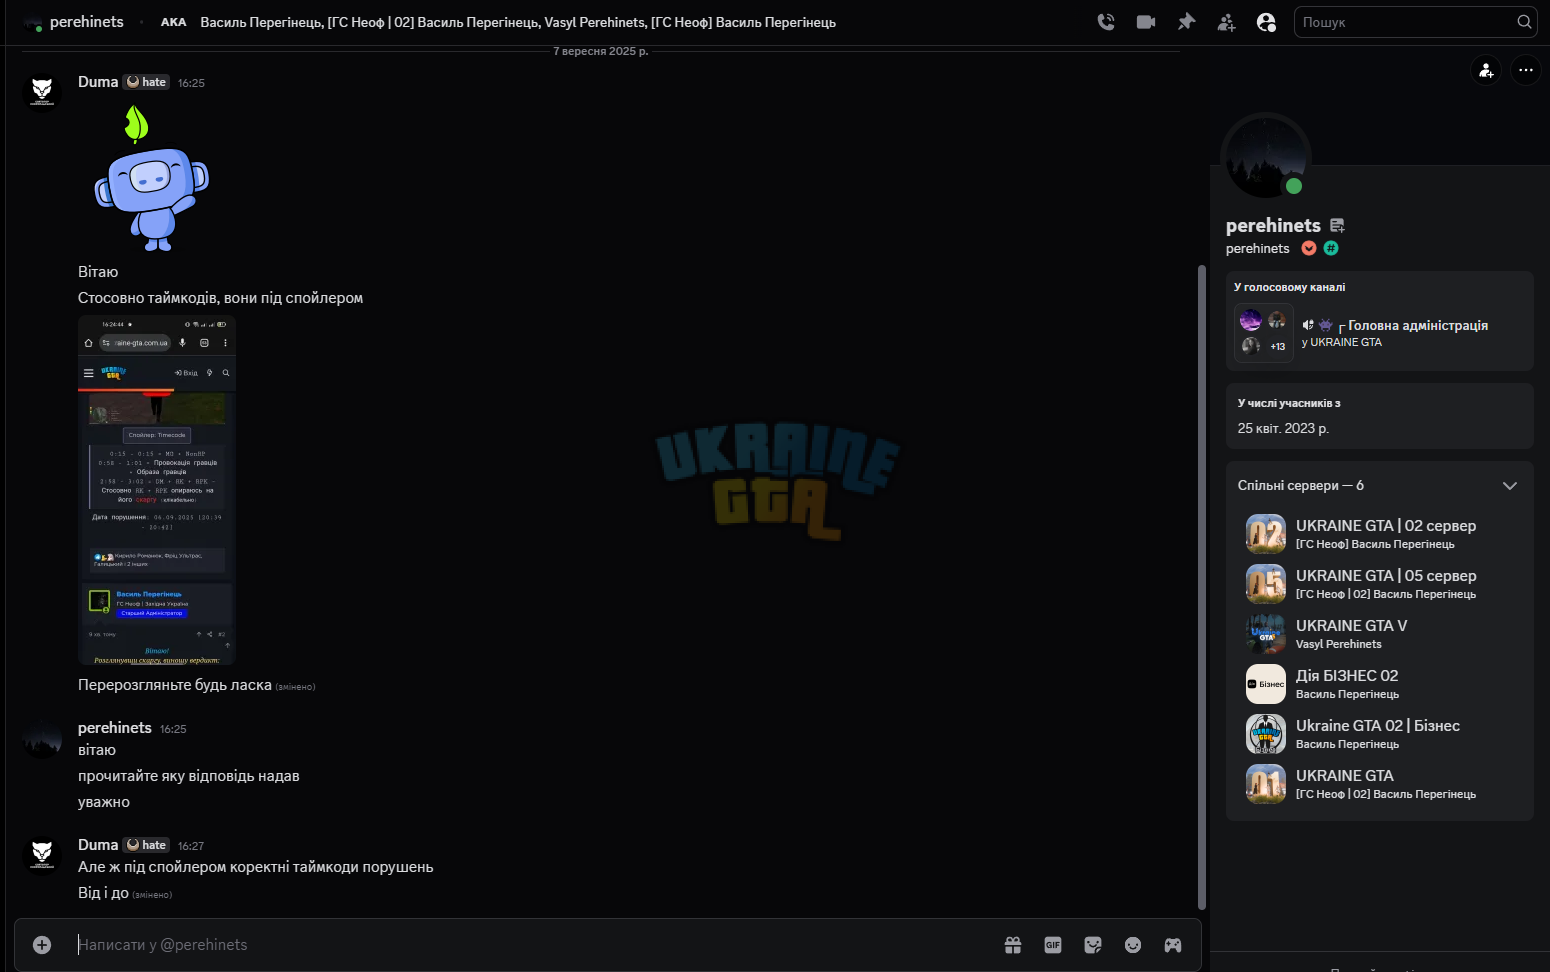Click the voice channel participants avatars
Screen dimensions: 1550x972
coord(1264,333)
